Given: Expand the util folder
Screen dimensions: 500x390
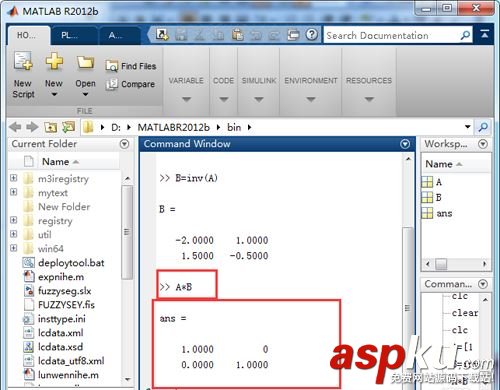Looking at the screenshot, I should click(14, 234).
